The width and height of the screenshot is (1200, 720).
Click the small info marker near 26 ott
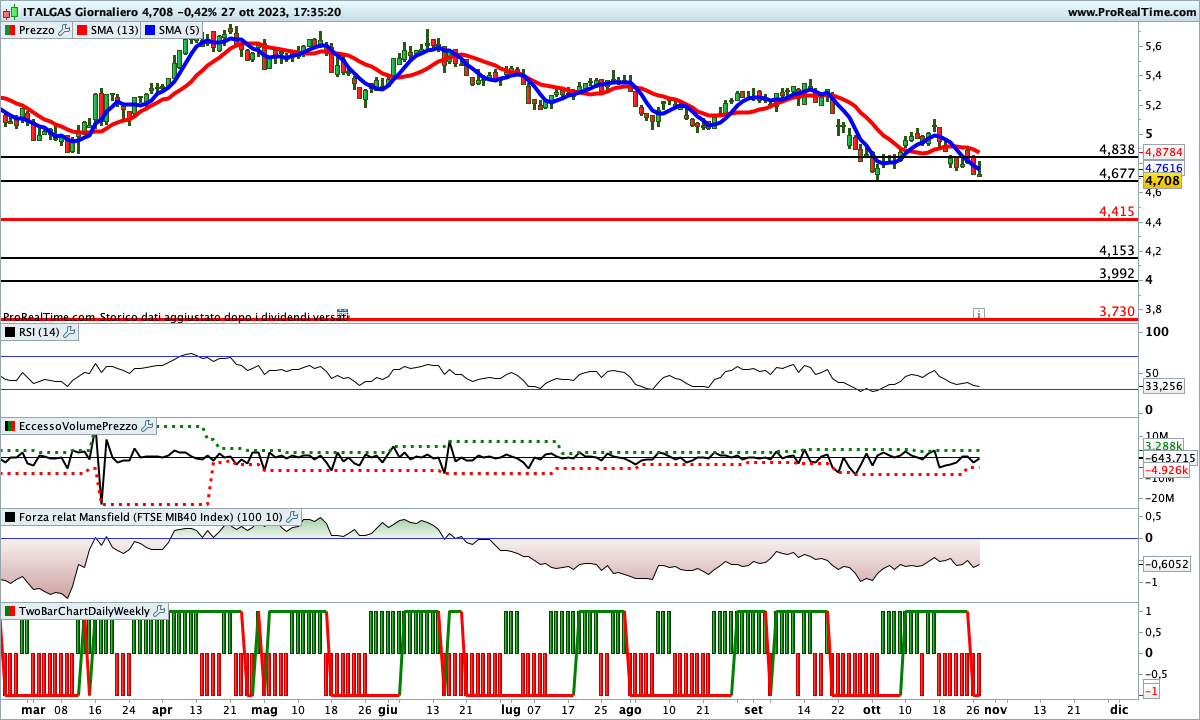click(979, 314)
